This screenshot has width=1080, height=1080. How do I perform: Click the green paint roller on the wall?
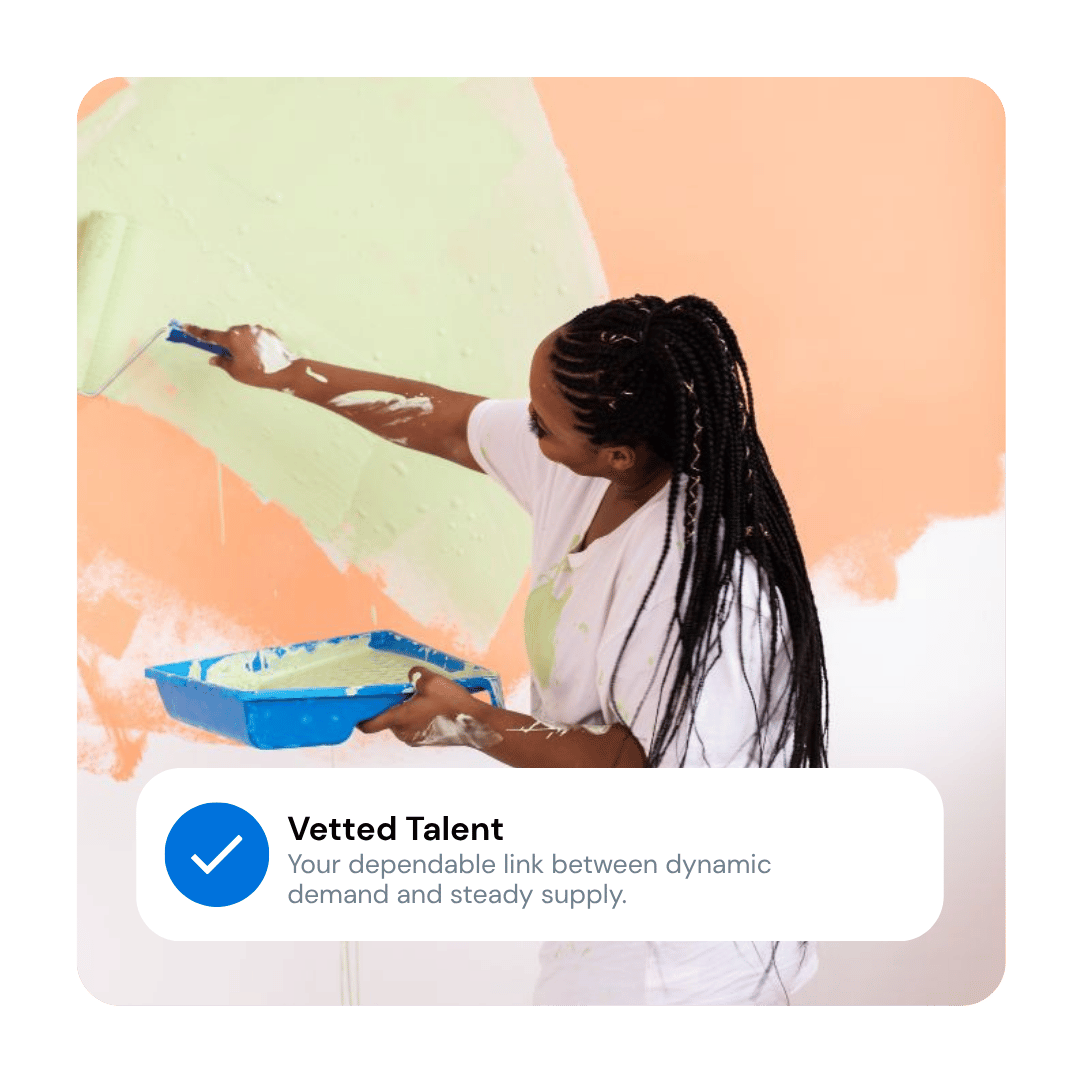click(101, 298)
